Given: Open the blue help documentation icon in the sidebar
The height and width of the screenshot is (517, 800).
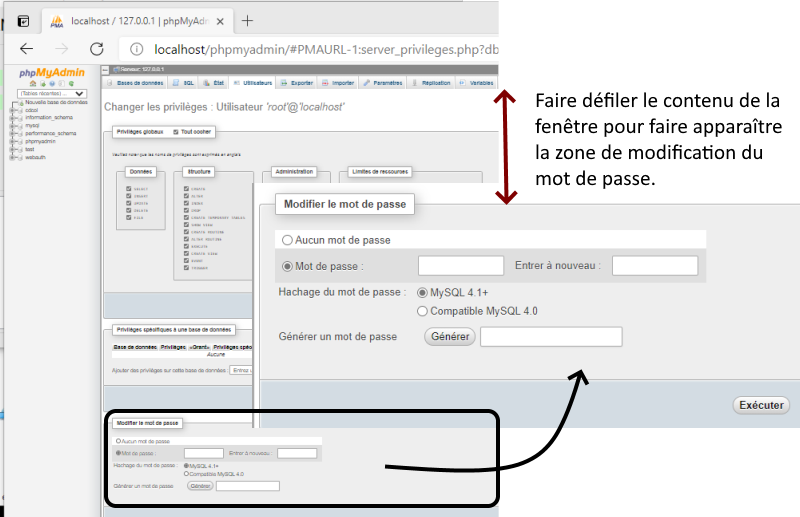Looking at the screenshot, I should pyautogui.click(x=52, y=83).
